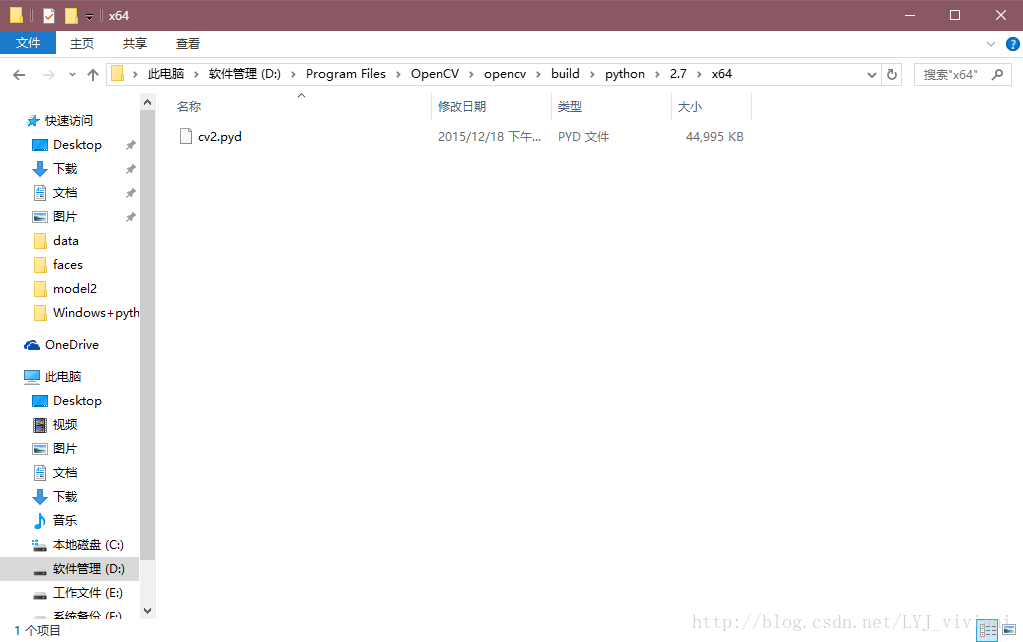This screenshot has width=1023, height=642.
Task: Open the 文件 ribbon tab
Action: click(x=28, y=43)
